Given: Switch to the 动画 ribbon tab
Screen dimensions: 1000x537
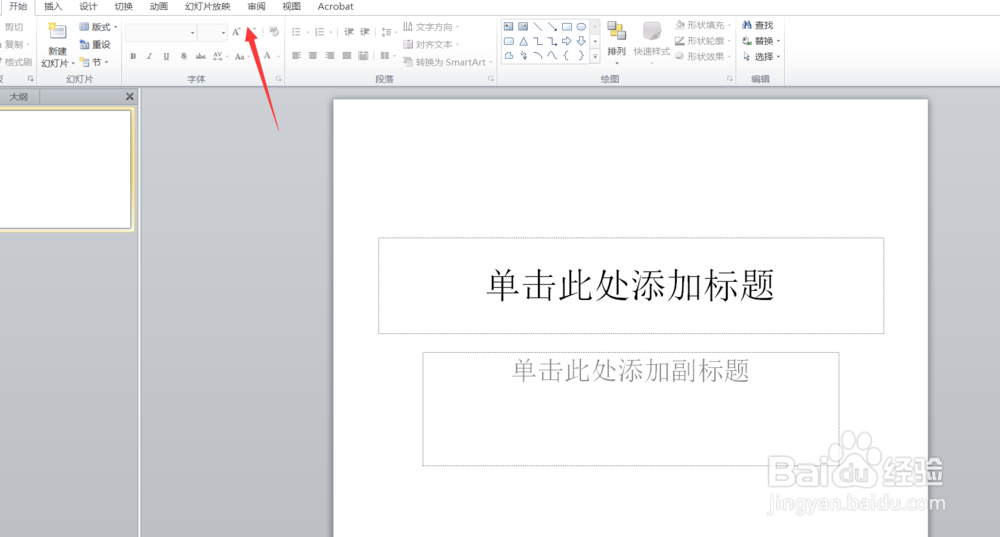Looking at the screenshot, I should coord(159,6).
